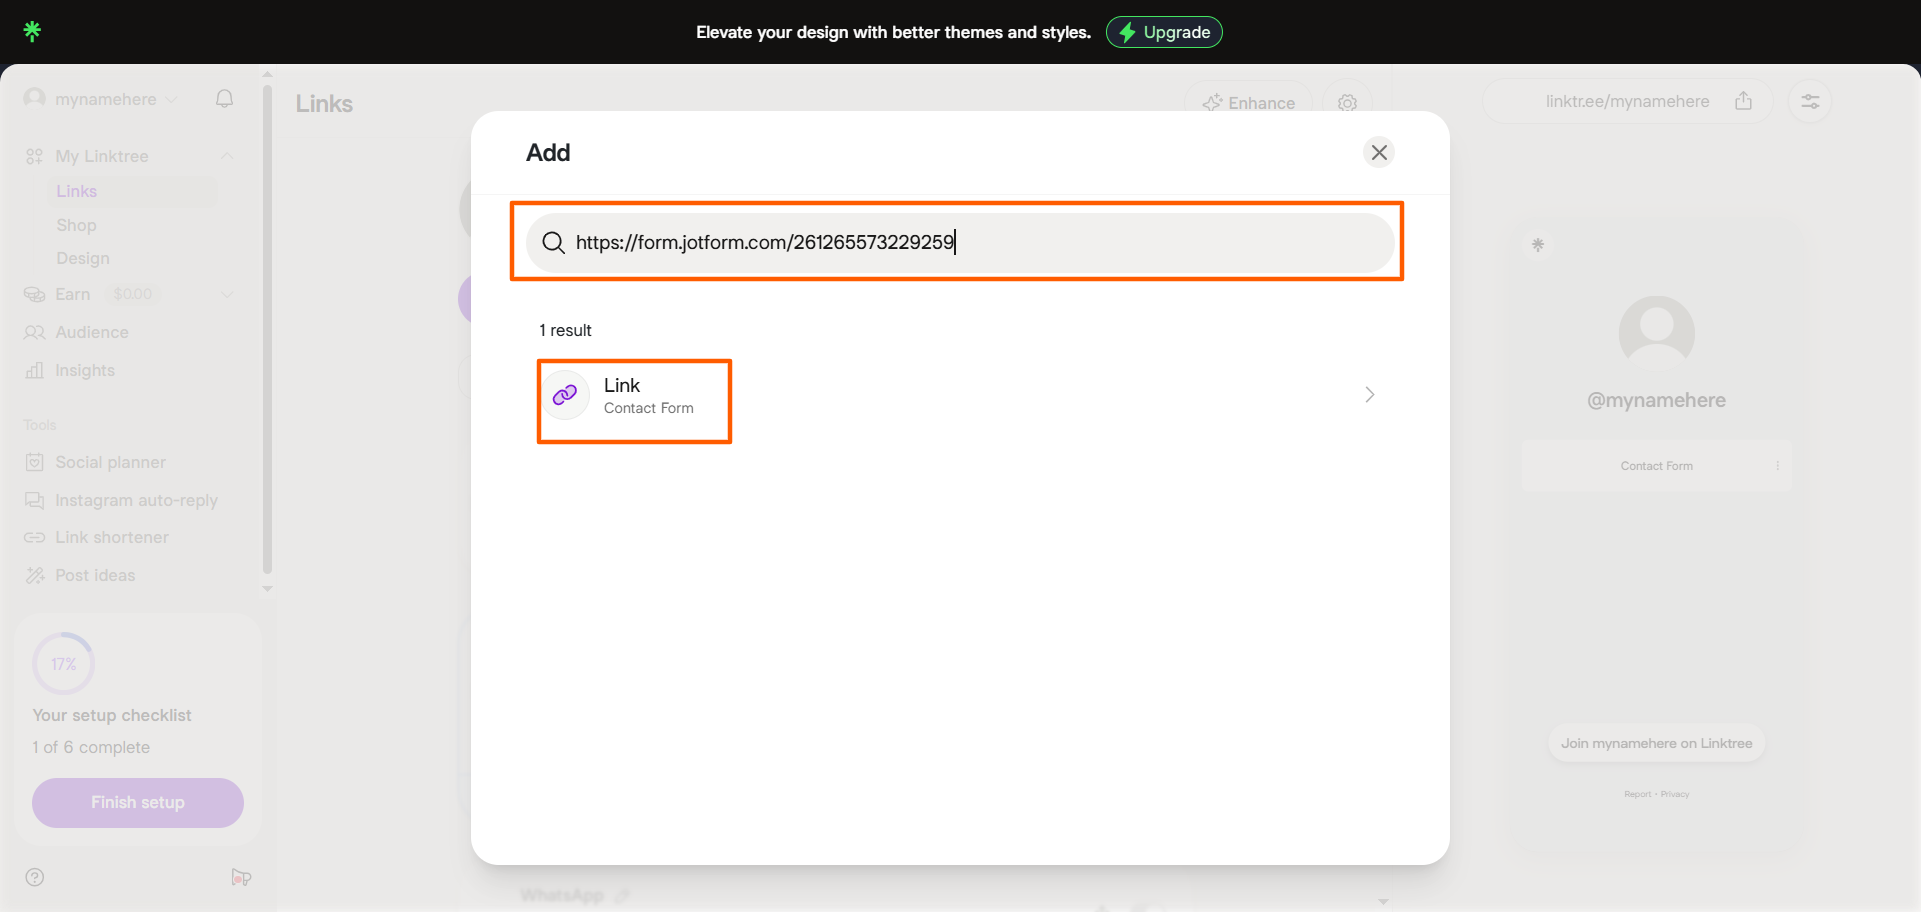Click the My Linktree grid icon
Viewport: 1921px width, 912px height.
(x=35, y=156)
